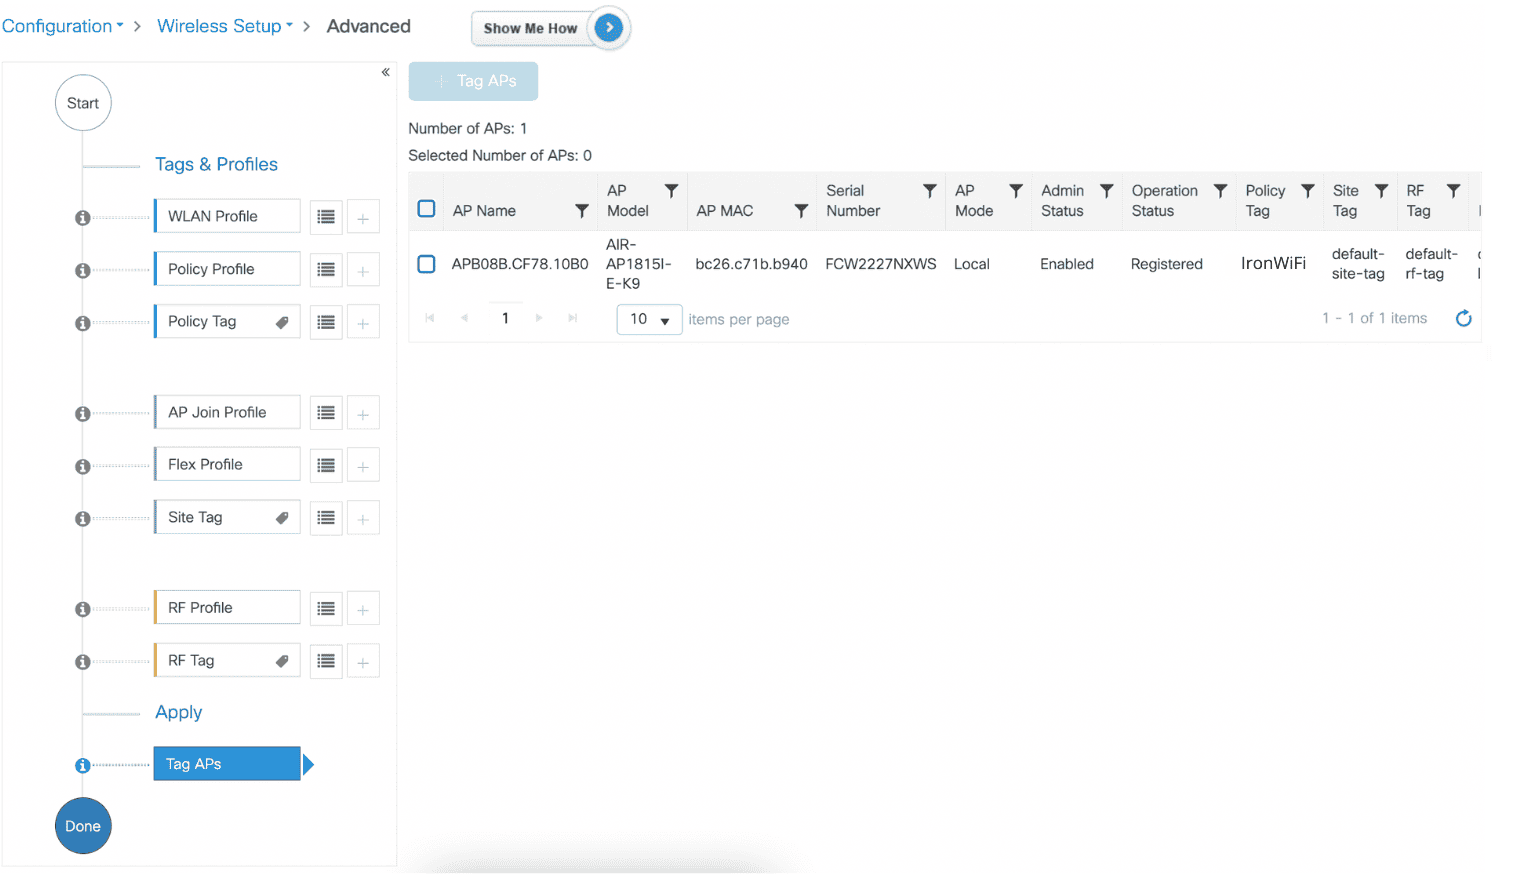Viewport: 1519px width, 882px height.
Task: Click the info icon beside Policy Tag
Action: pos(83,323)
